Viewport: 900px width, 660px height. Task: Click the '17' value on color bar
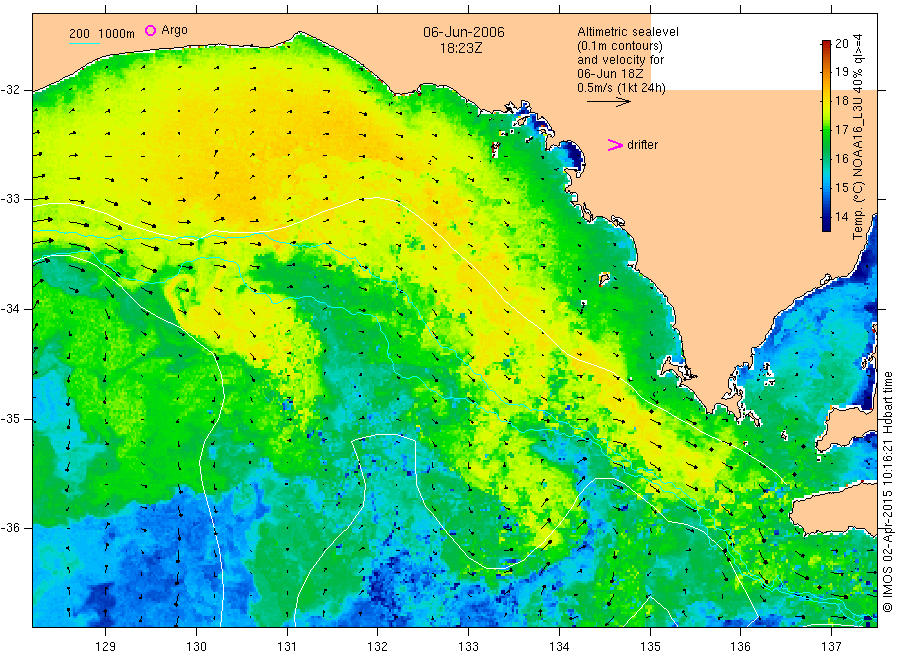point(841,130)
